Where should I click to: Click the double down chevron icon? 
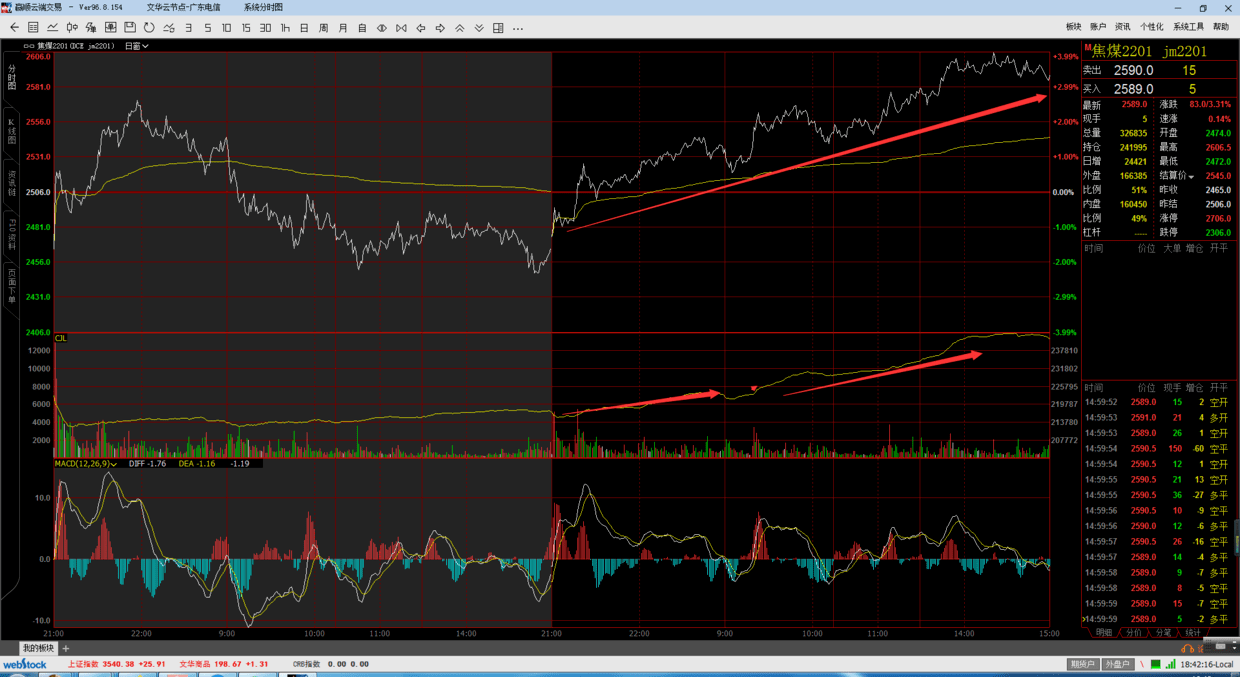click(479, 28)
